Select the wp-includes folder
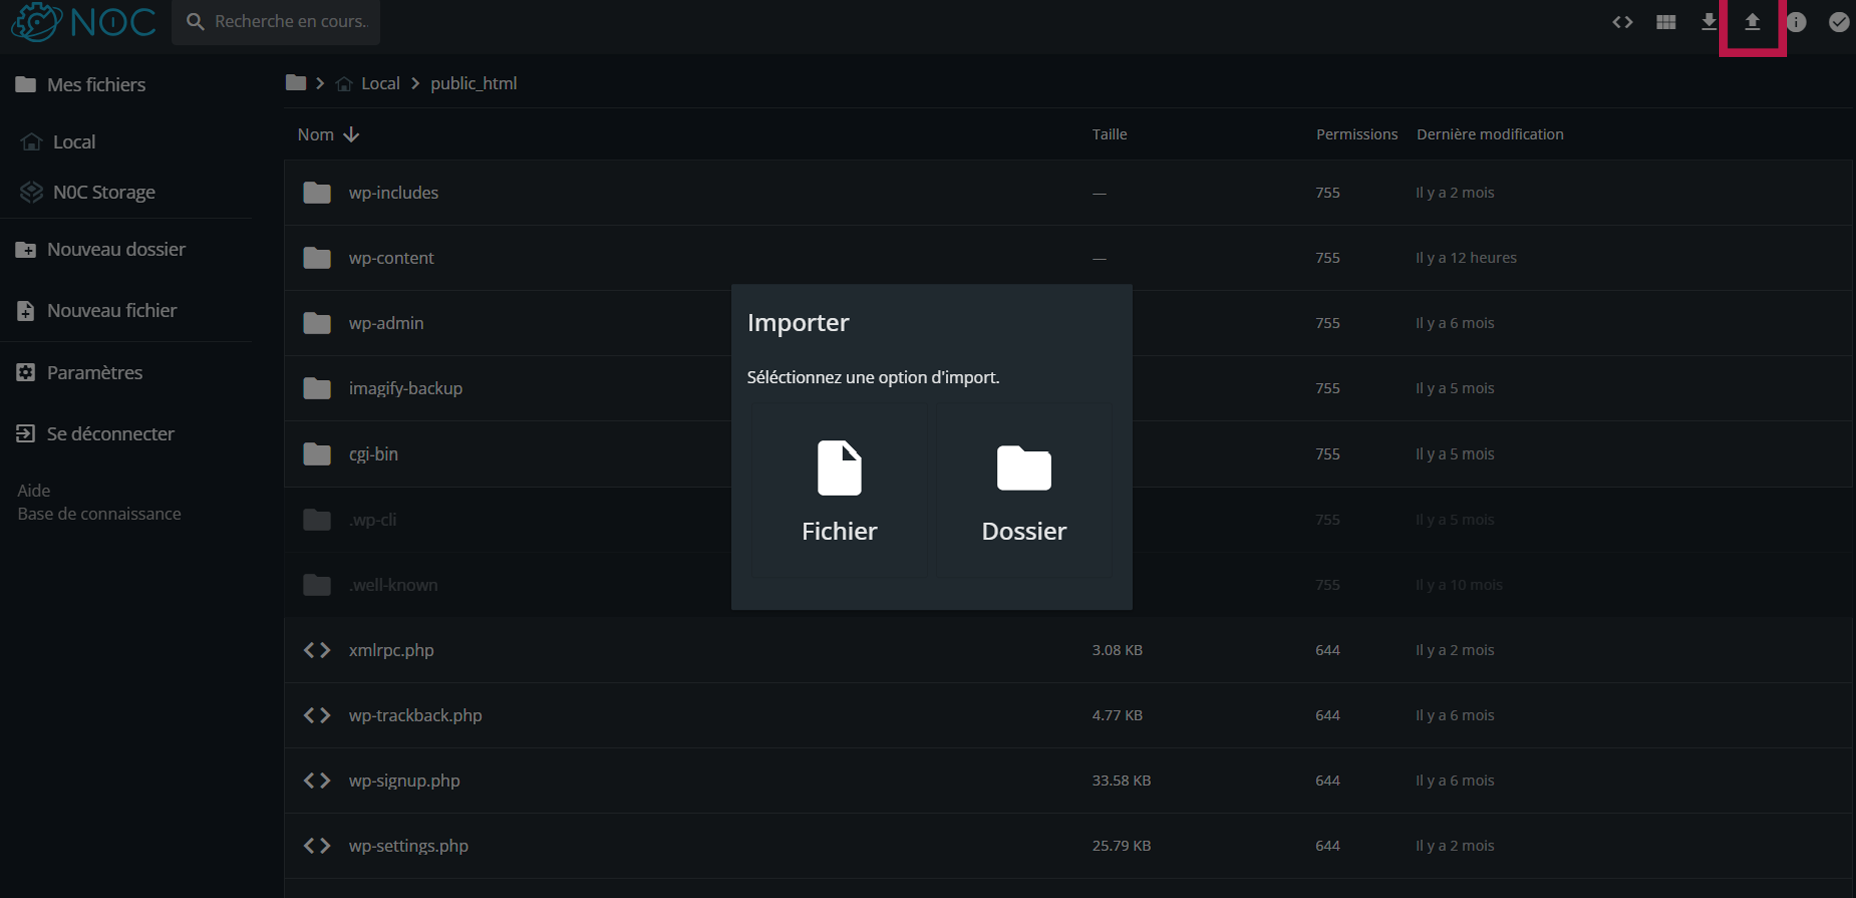 (1068, 193)
